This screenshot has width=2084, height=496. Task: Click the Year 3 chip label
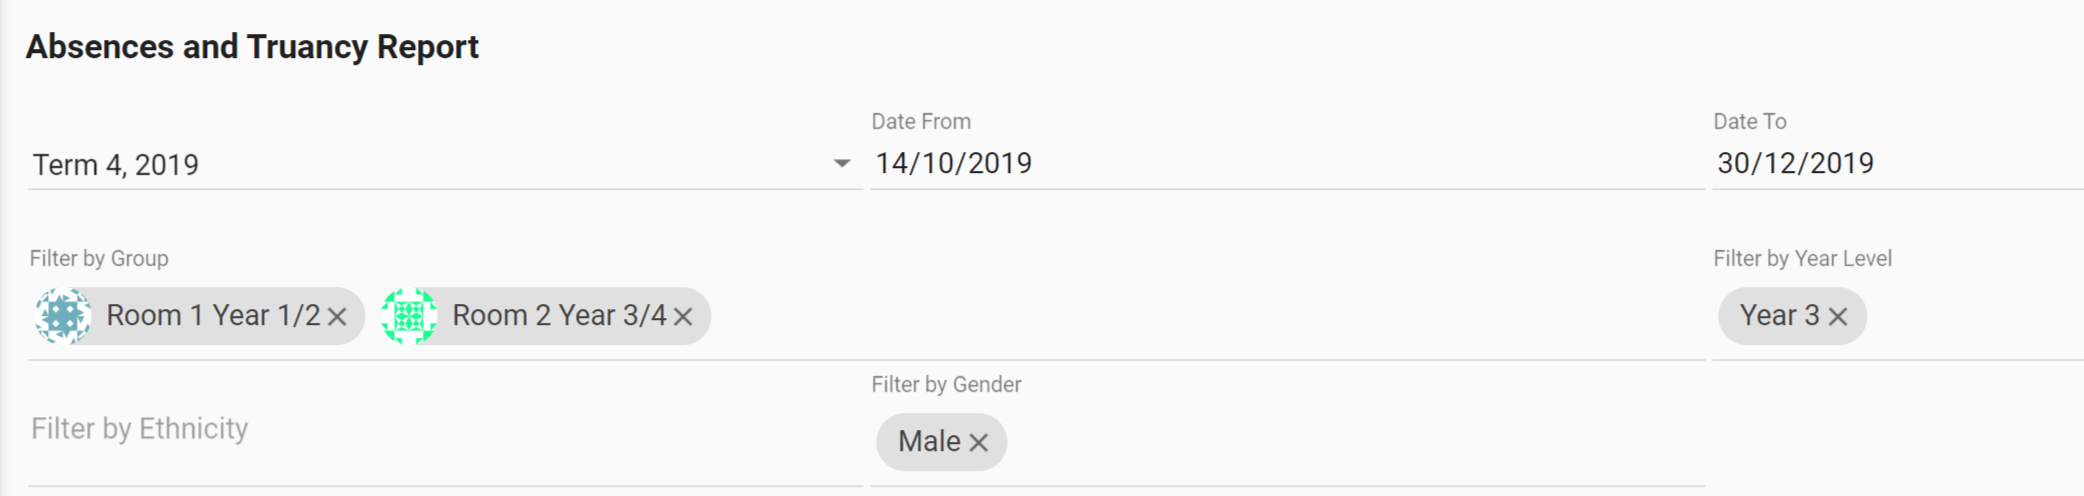coord(1779,316)
